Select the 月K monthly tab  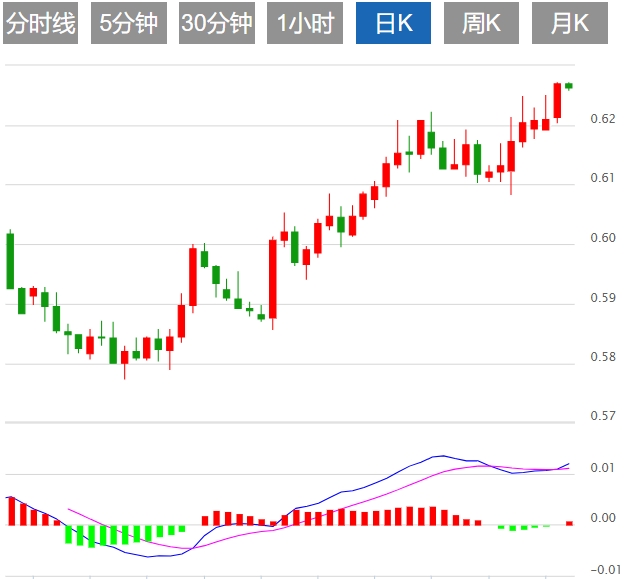pos(569,24)
